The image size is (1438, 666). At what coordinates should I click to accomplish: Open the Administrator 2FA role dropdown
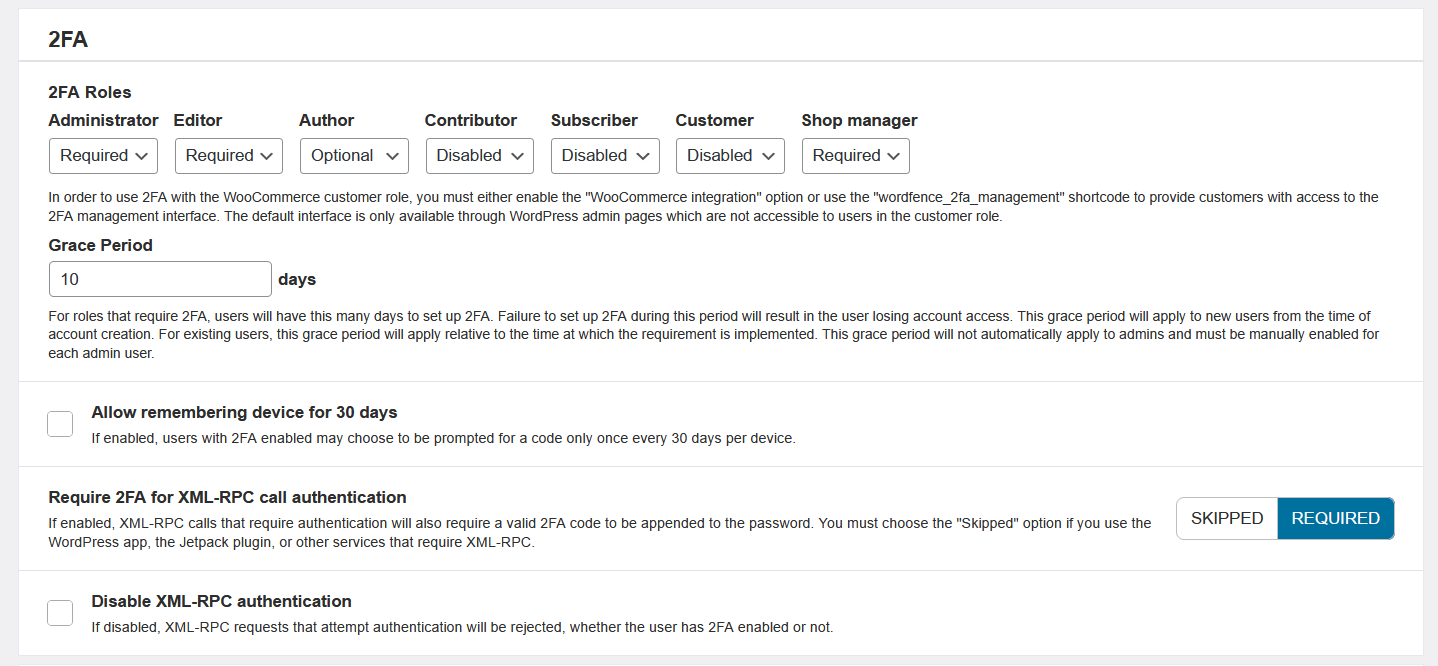coord(103,155)
